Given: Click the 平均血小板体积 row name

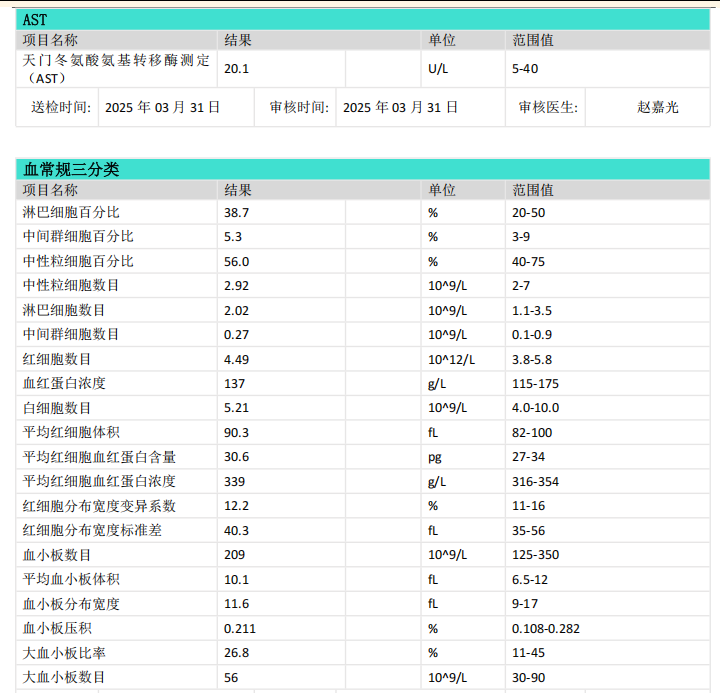Looking at the screenshot, I should [71, 579].
